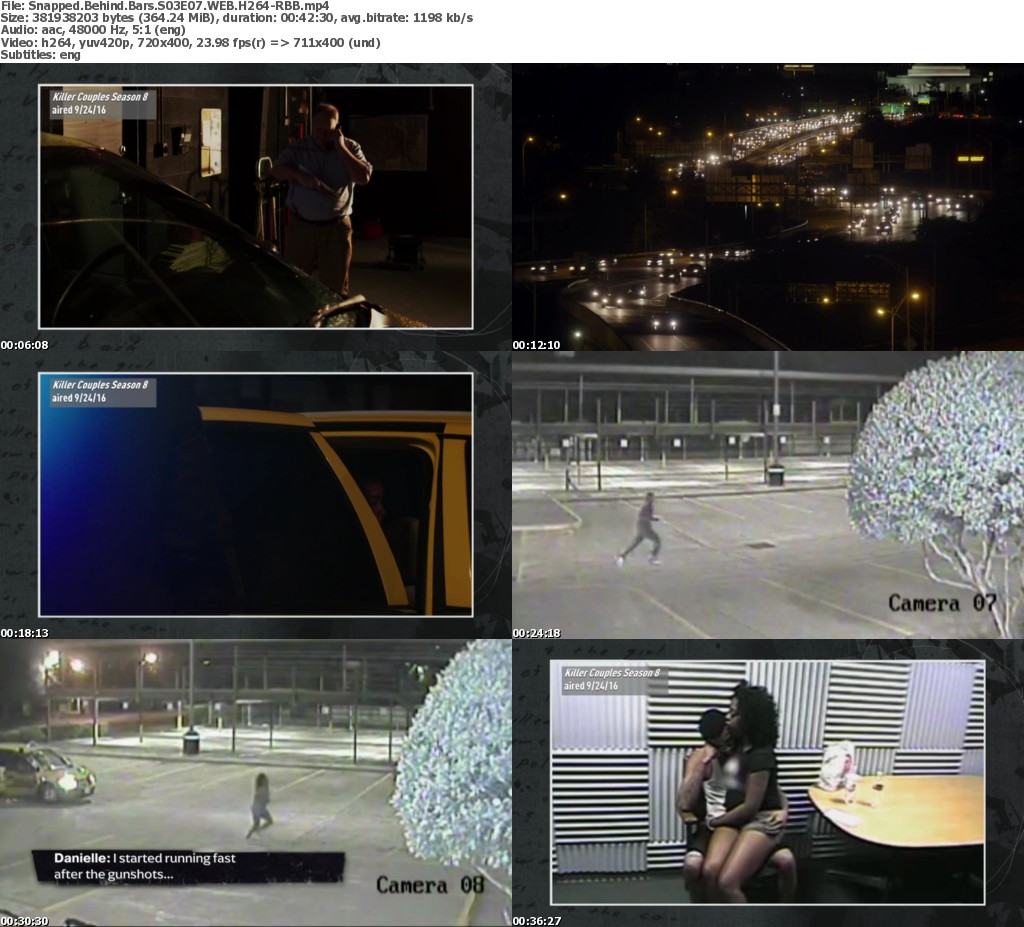Image resolution: width=1024 pixels, height=927 pixels.
Task: Click the Camera 08 overlay label
Action: pos(430,885)
